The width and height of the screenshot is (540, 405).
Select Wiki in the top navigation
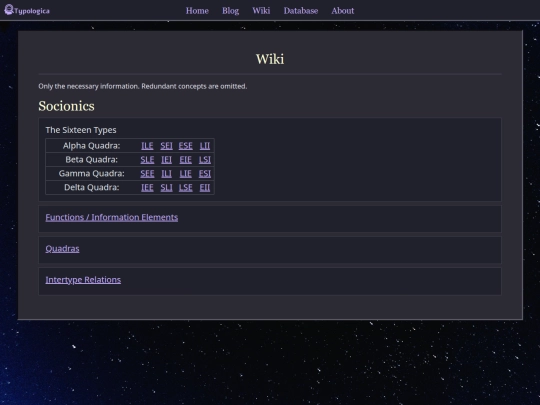pos(261,11)
